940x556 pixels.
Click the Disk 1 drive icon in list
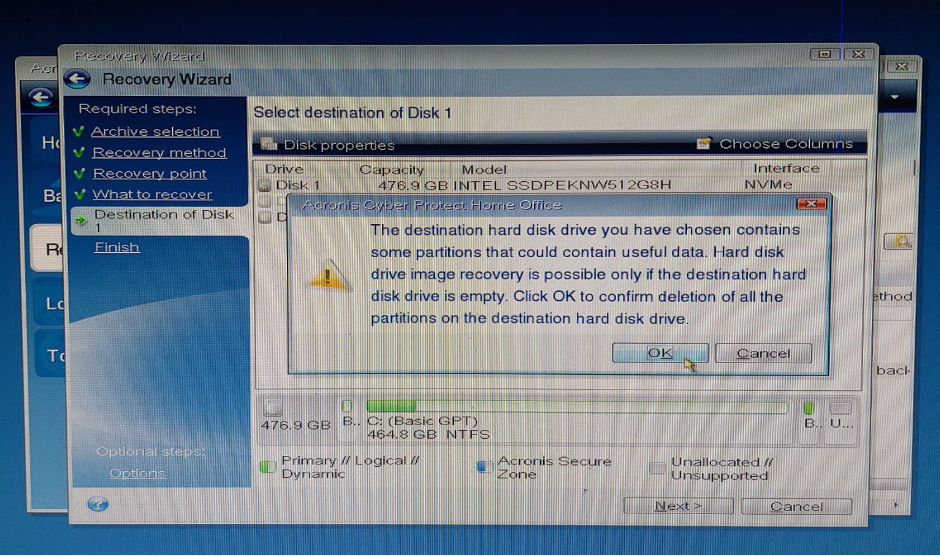click(265, 185)
